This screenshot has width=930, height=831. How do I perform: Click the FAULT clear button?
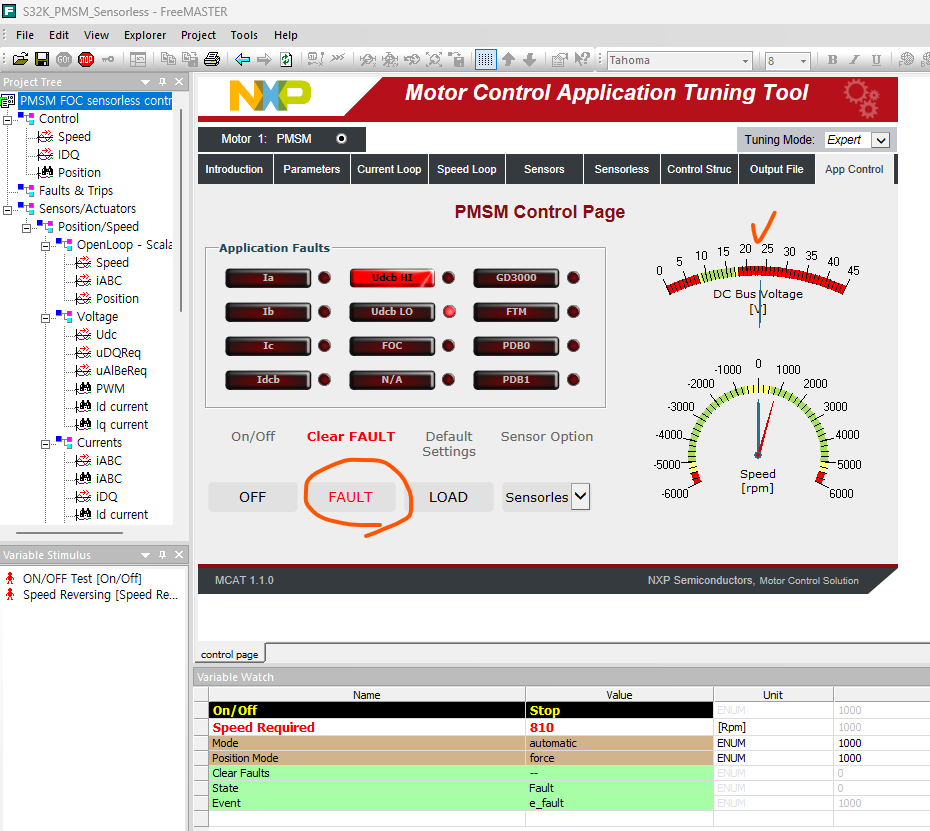click(351, 497)
